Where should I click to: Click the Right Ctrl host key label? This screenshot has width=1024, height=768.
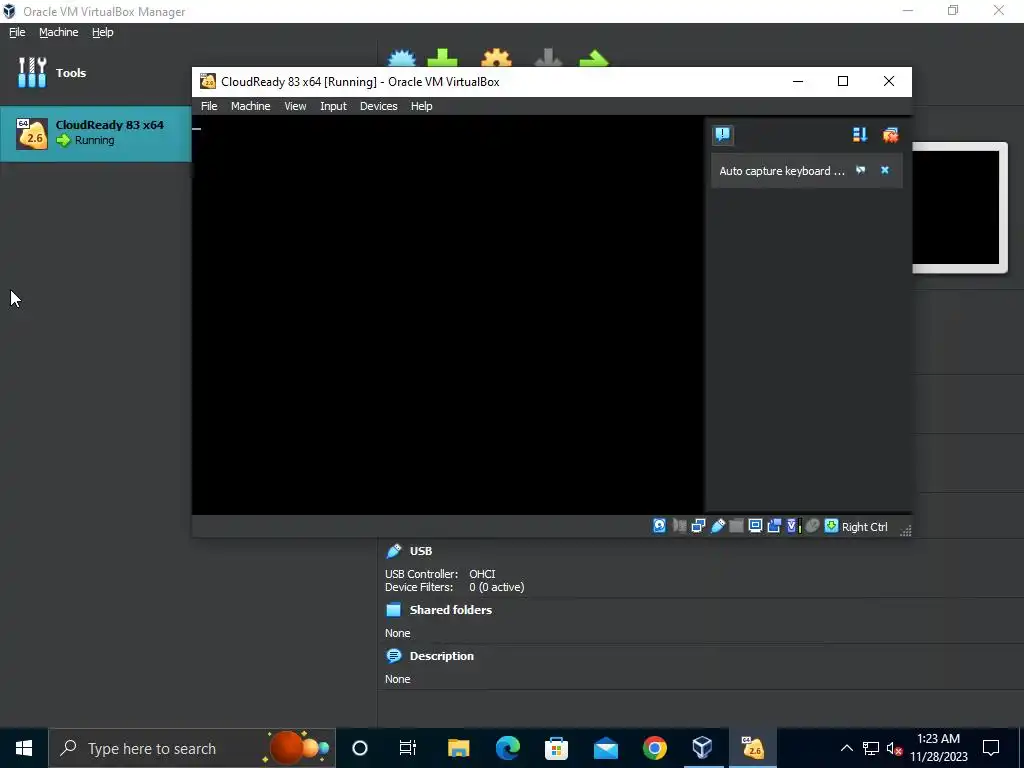coord(865,527)
